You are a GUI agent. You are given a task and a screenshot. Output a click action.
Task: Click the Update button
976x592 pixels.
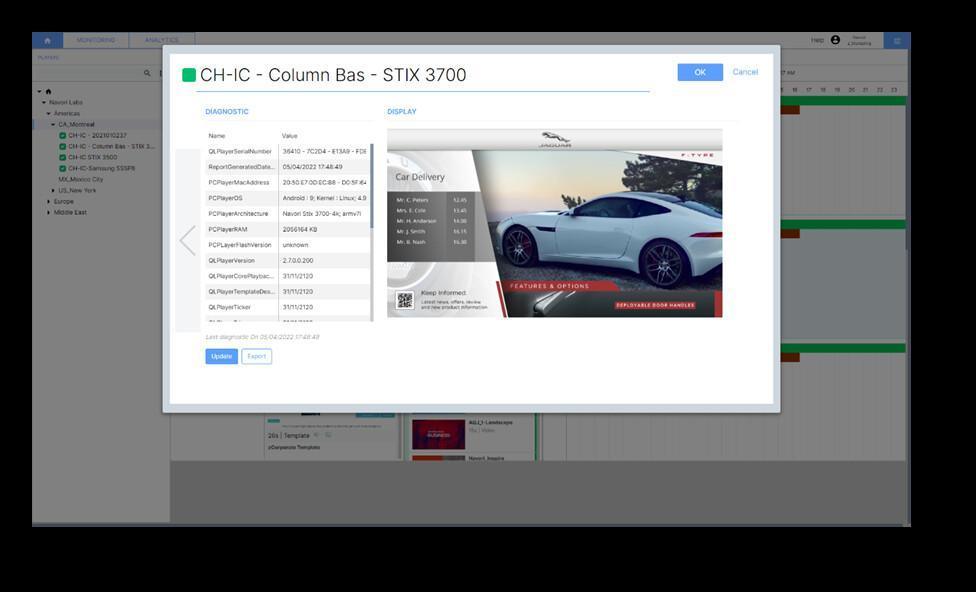click(222, 356)
